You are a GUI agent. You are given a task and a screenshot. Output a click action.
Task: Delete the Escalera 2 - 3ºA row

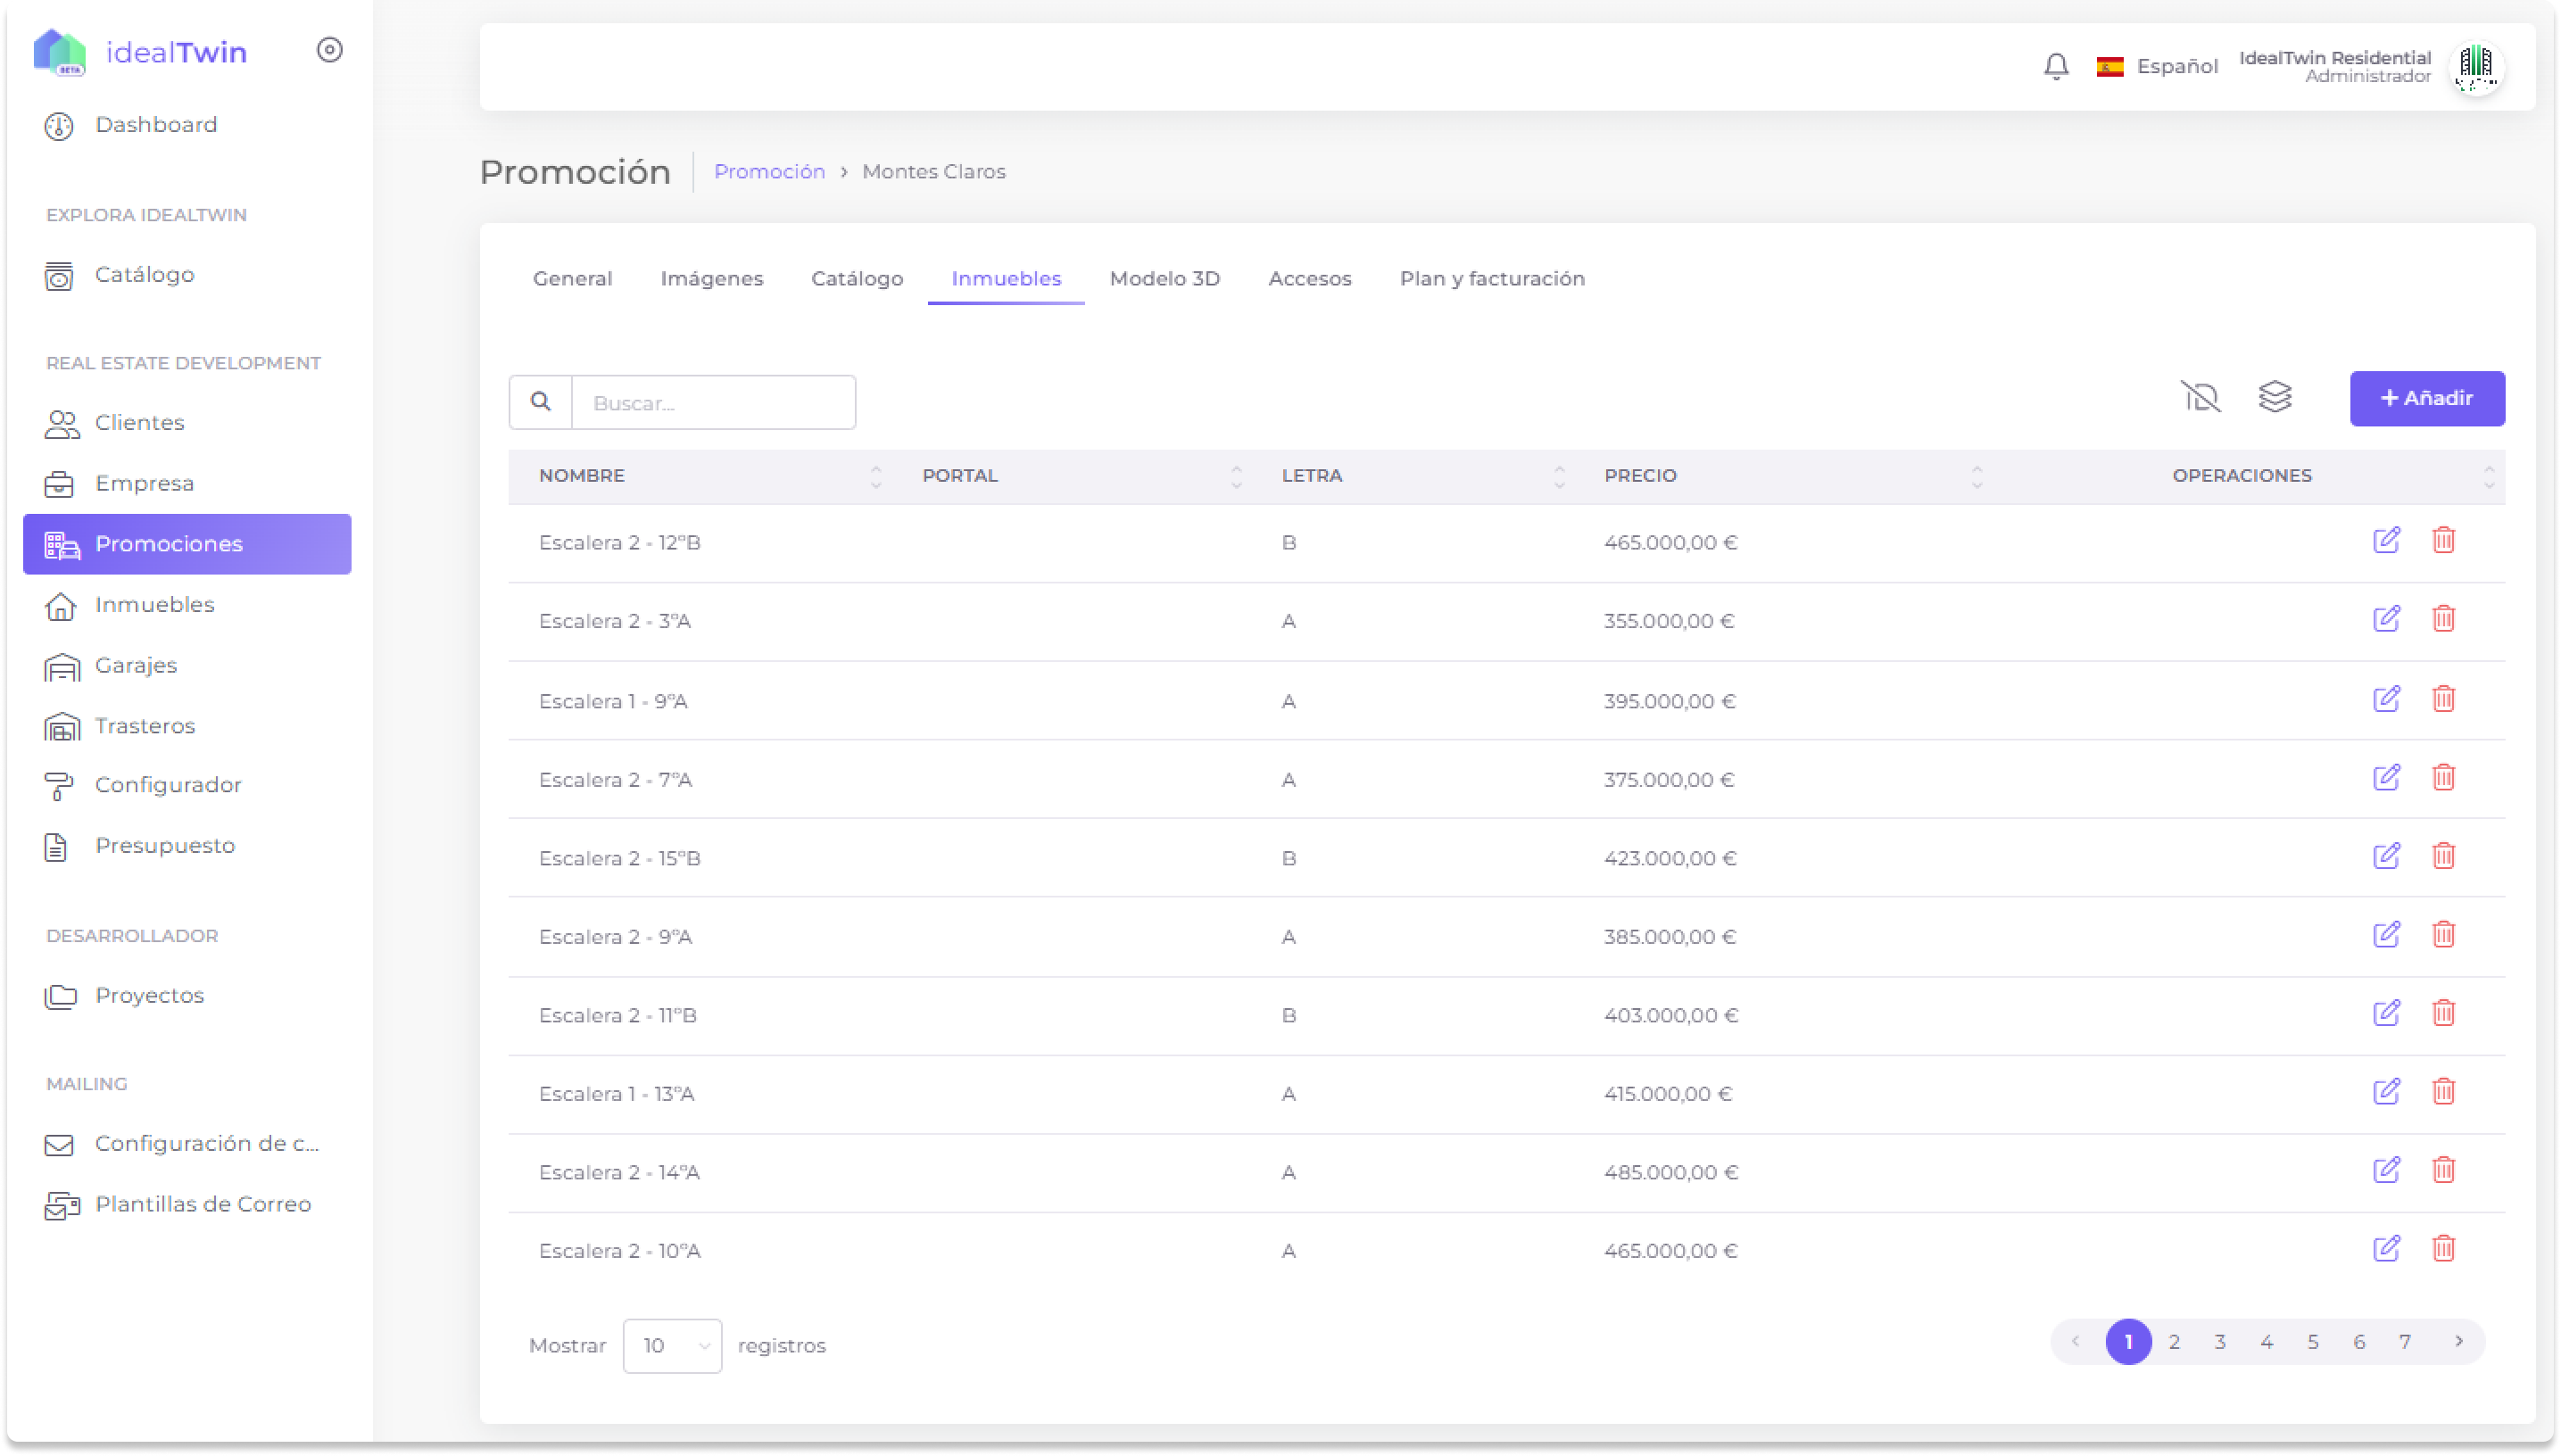(2443, 619)
